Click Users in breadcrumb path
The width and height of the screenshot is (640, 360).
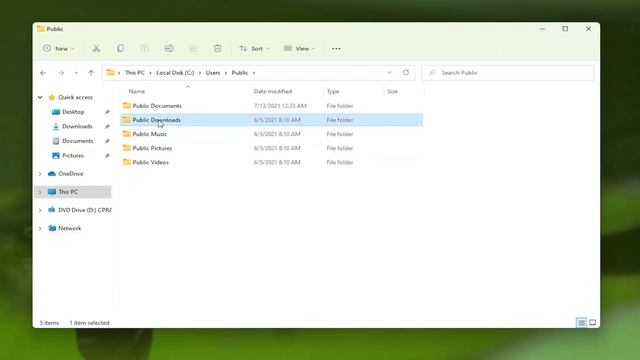[213, 73]
